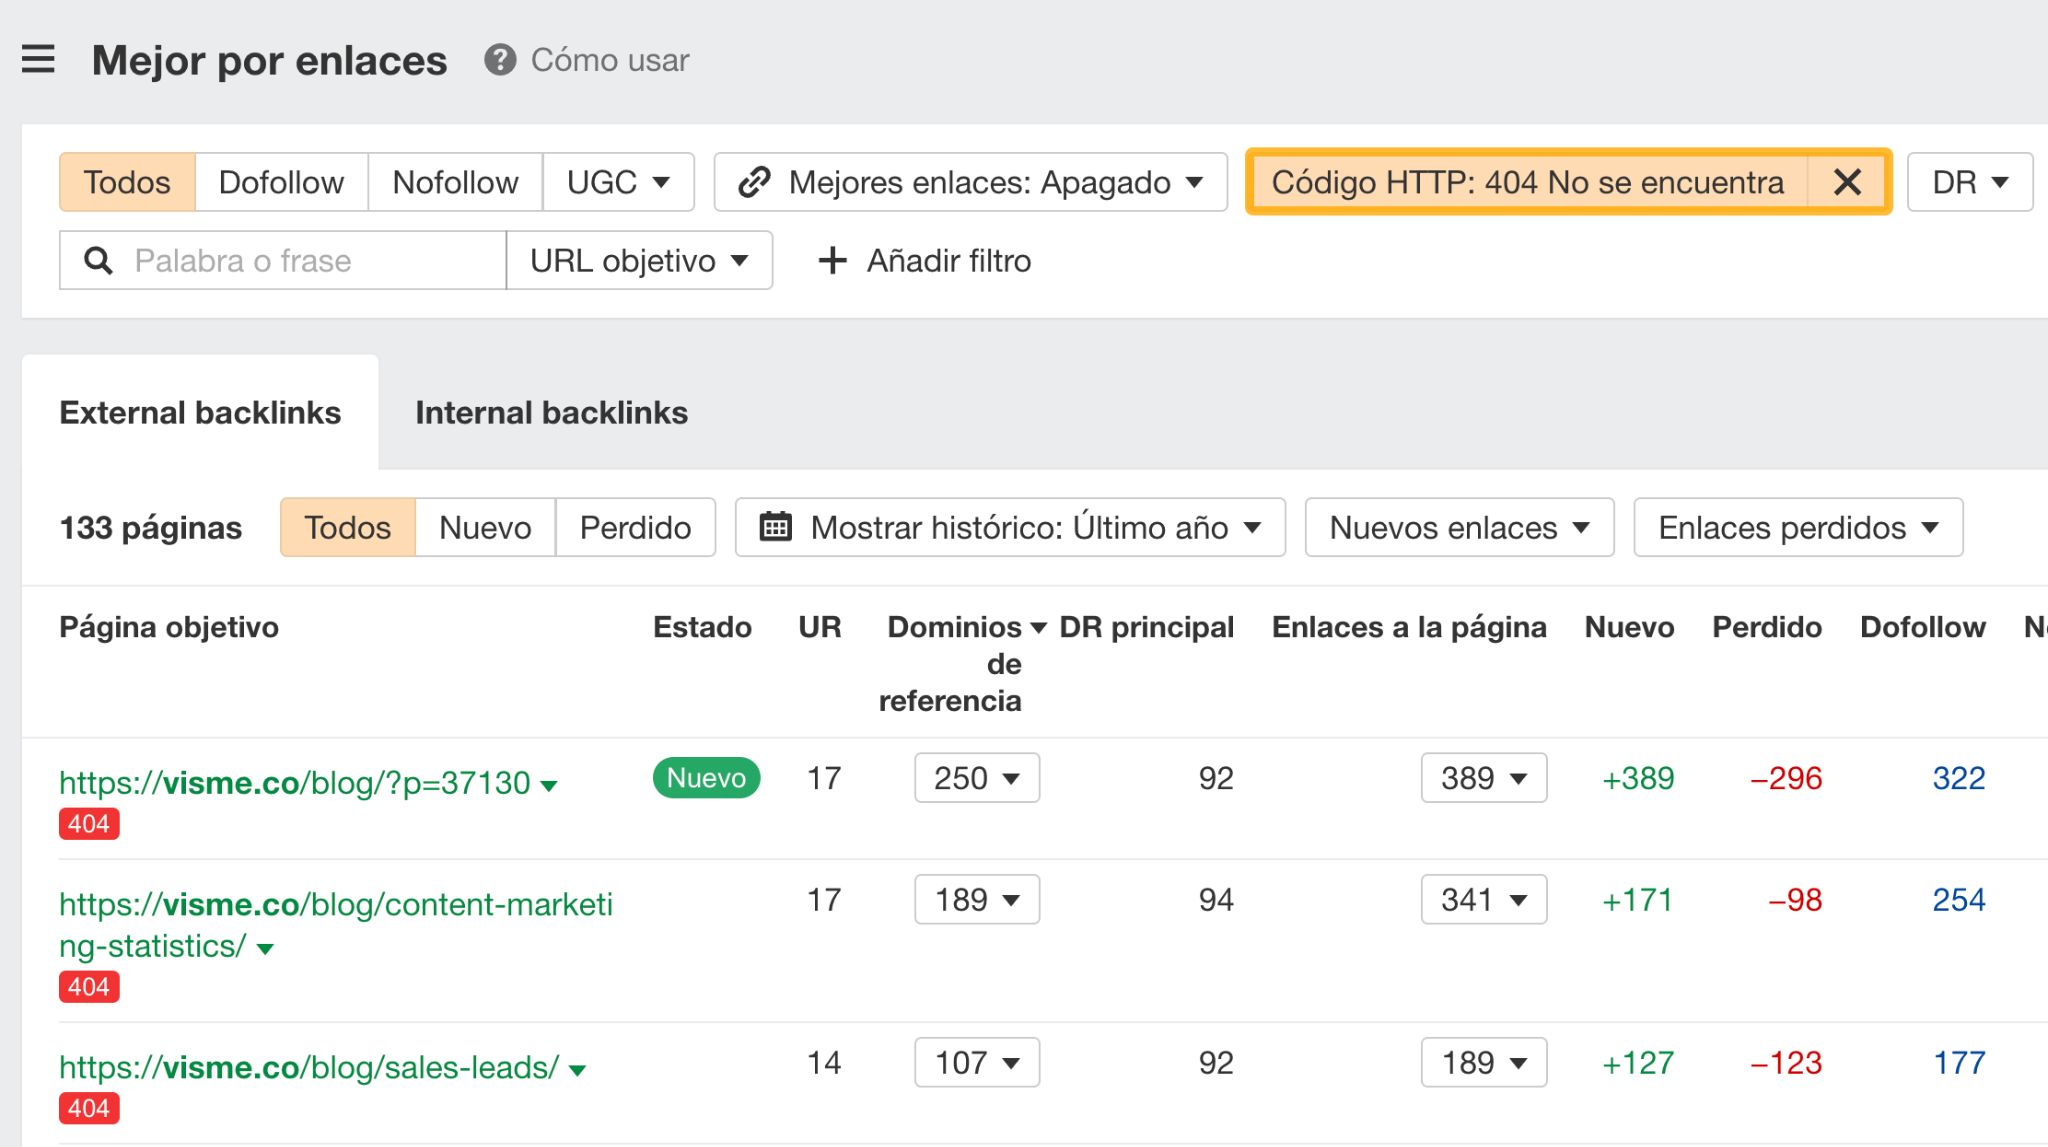Viewport: 2048px width, 1147px height.
Task: Click the search magnifier in Palabra o frase
Action: tap(97, 260)
